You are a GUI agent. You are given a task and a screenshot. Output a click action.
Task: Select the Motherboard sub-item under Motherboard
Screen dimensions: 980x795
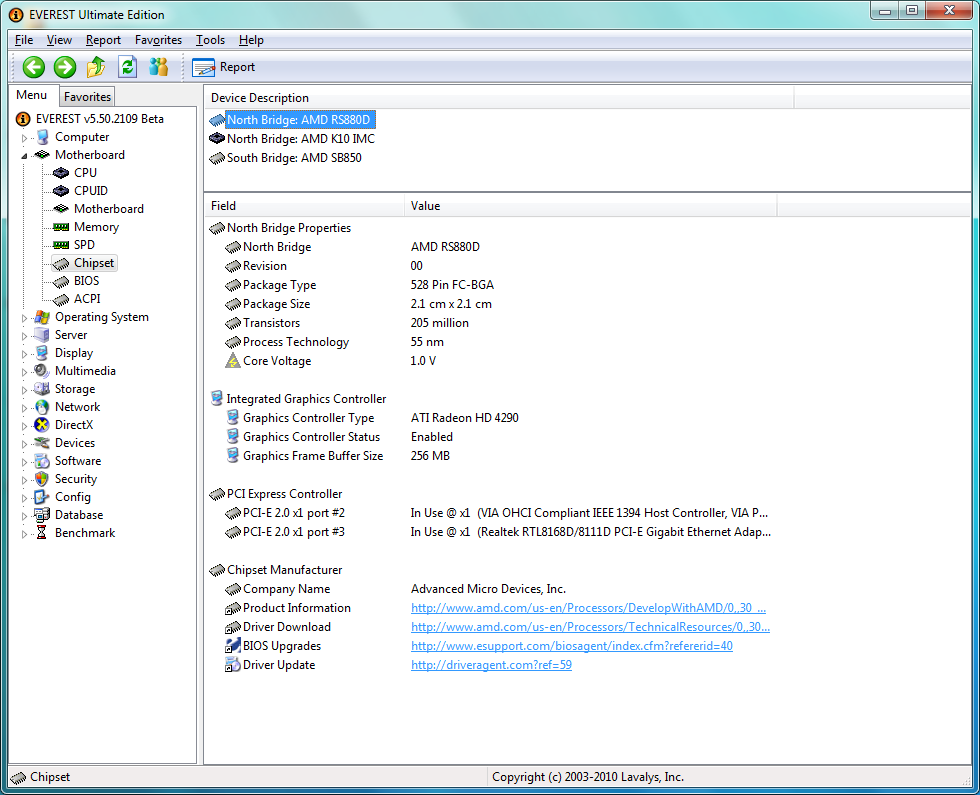[109, 209]
